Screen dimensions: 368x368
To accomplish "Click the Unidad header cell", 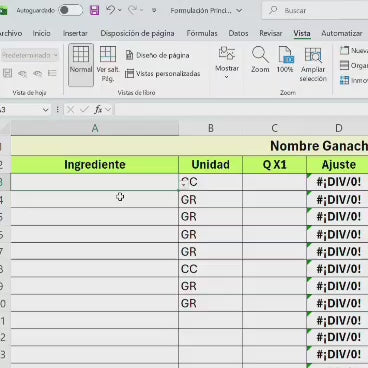I will pyautogui.click(x=211, y=165).
